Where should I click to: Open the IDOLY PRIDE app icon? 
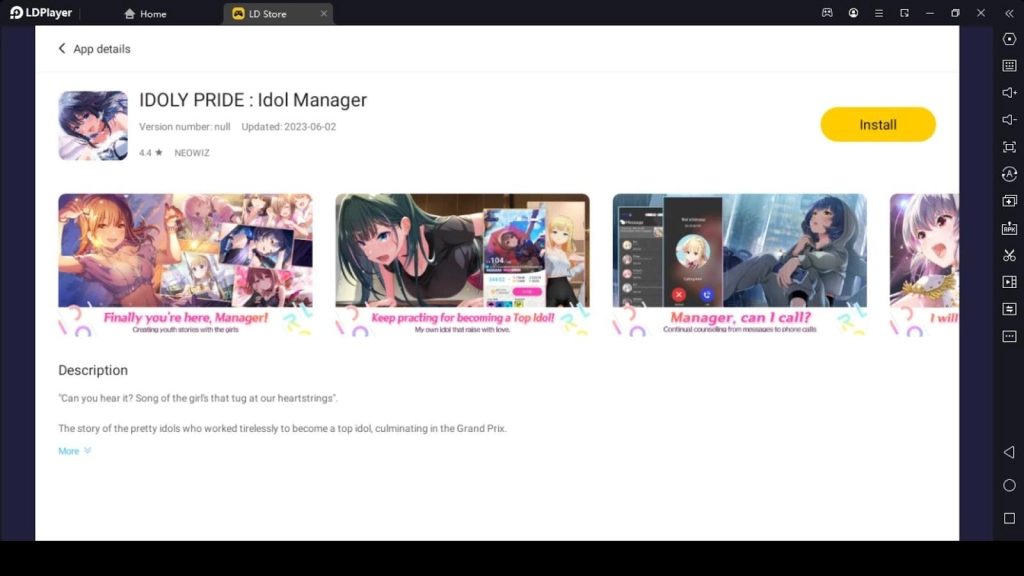pyautogui.click(x=93, y=125)
